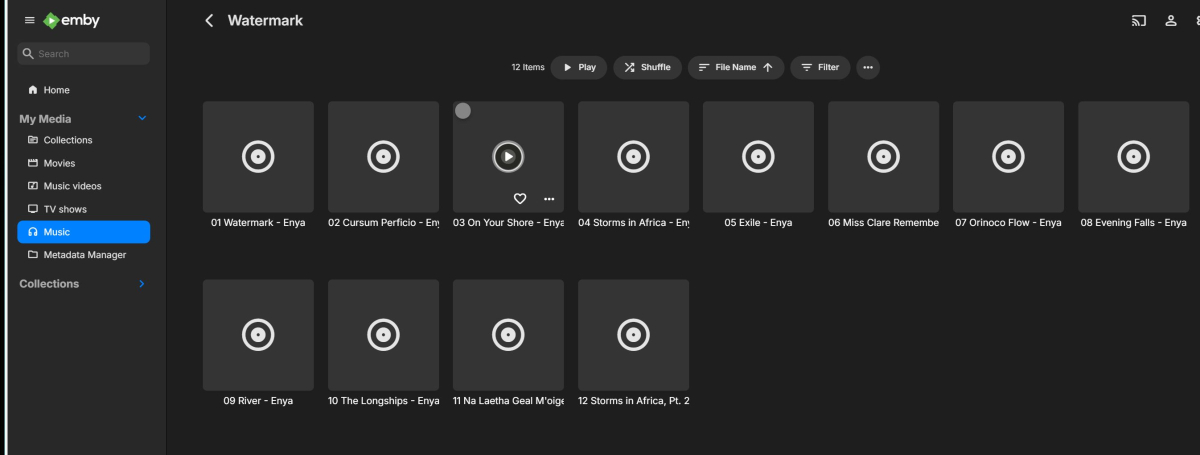Open 07 Orinoco Flow track thumbnail
Image resolution: width=1200 pixels, height=455 pixels.
(1008, 156)
